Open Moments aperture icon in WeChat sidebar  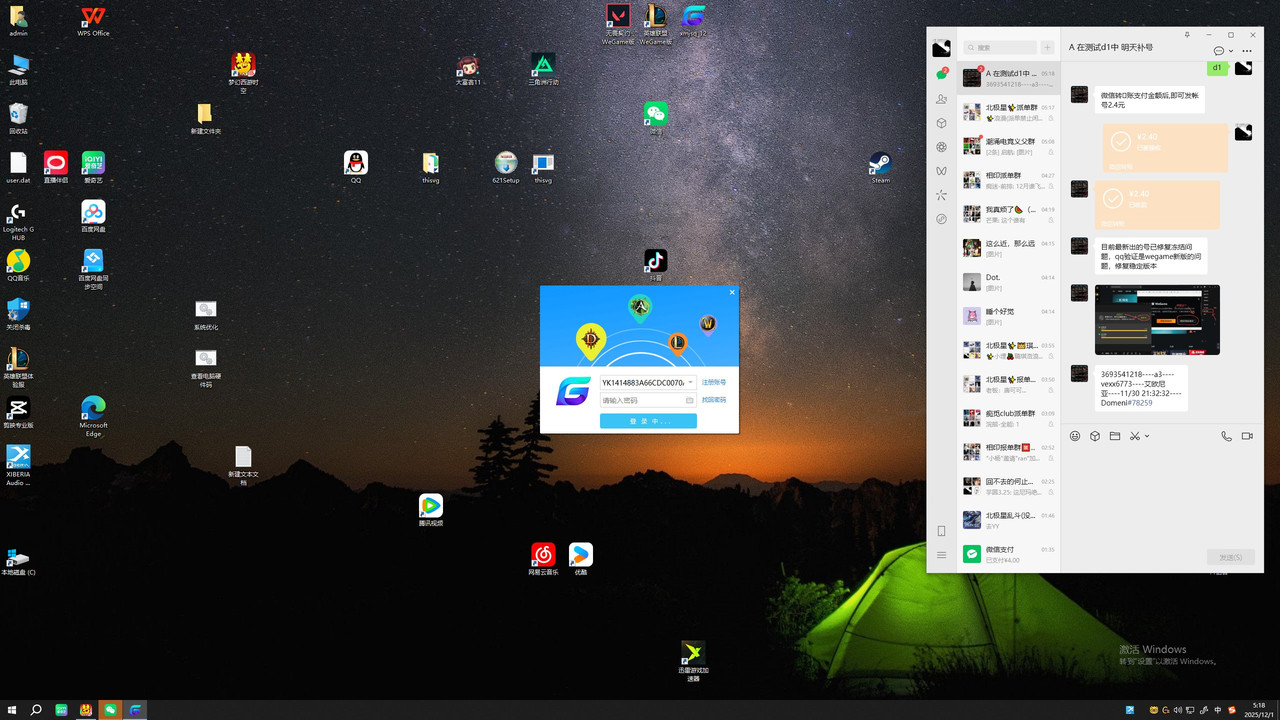(x=941, y=147)
